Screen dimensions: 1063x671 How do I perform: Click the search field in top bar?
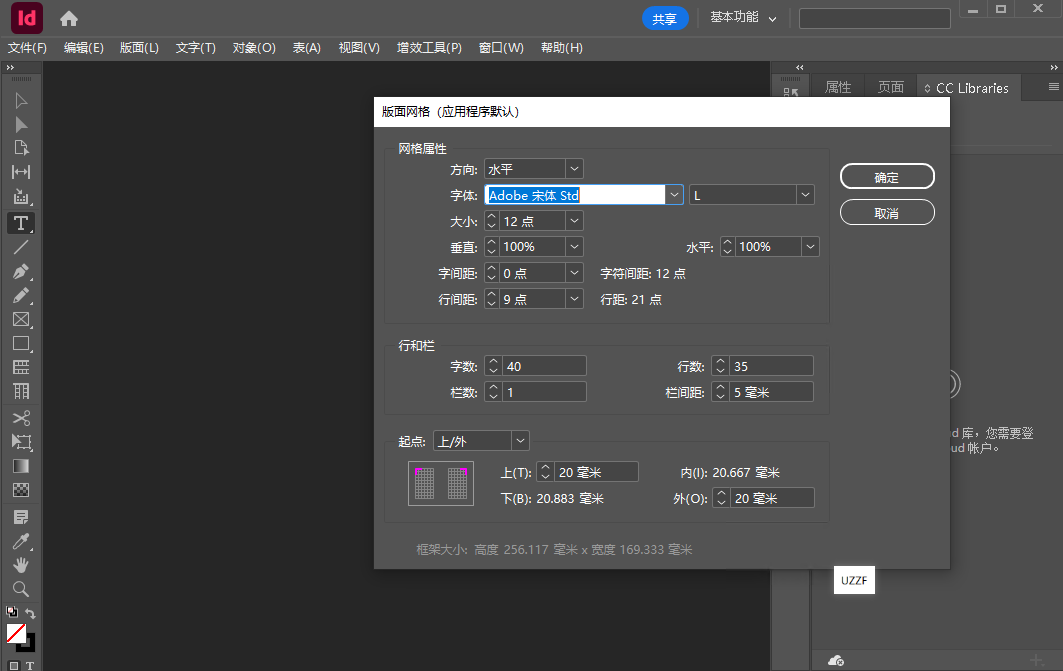[x=875, y=18]
